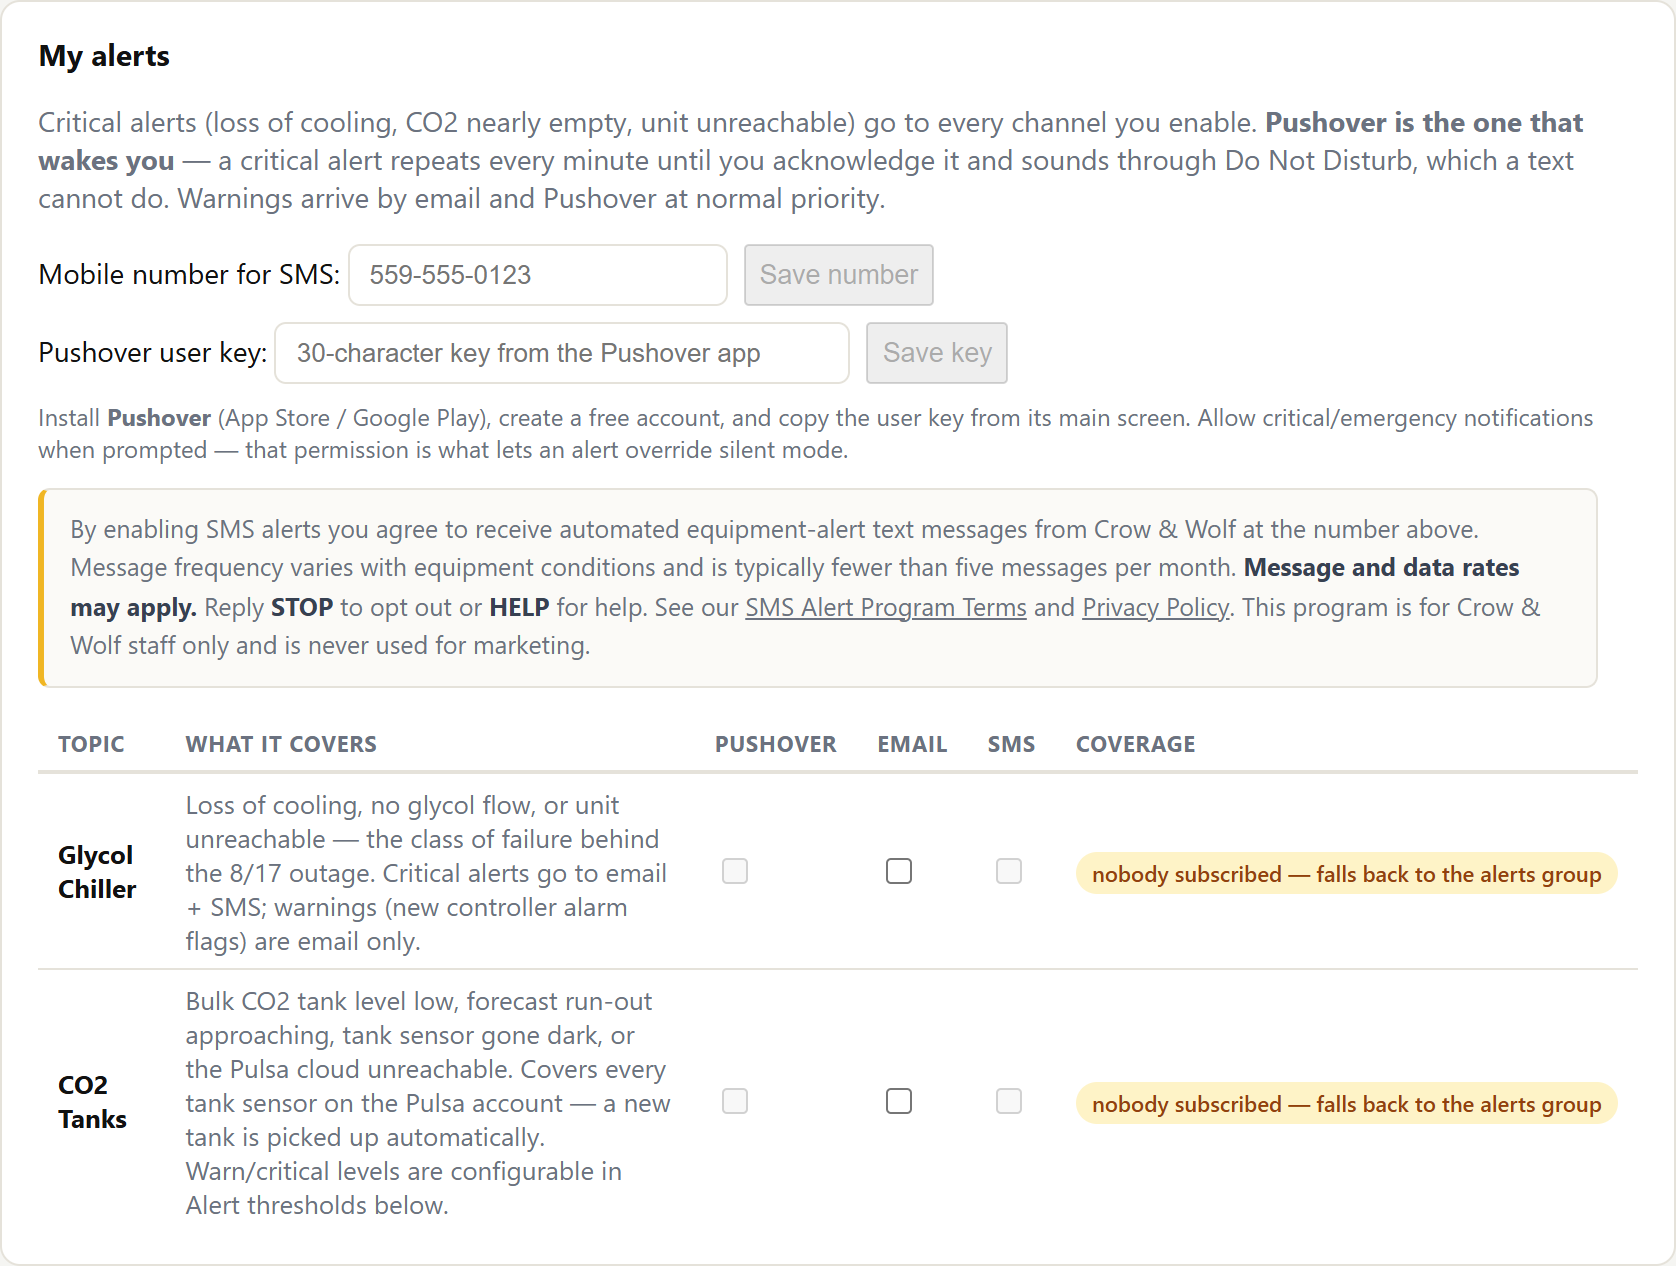The height and width of the screenshot is (1266, 1676).
Task: Focus the Mobile number for SMS field
Action: coord(538,275)
